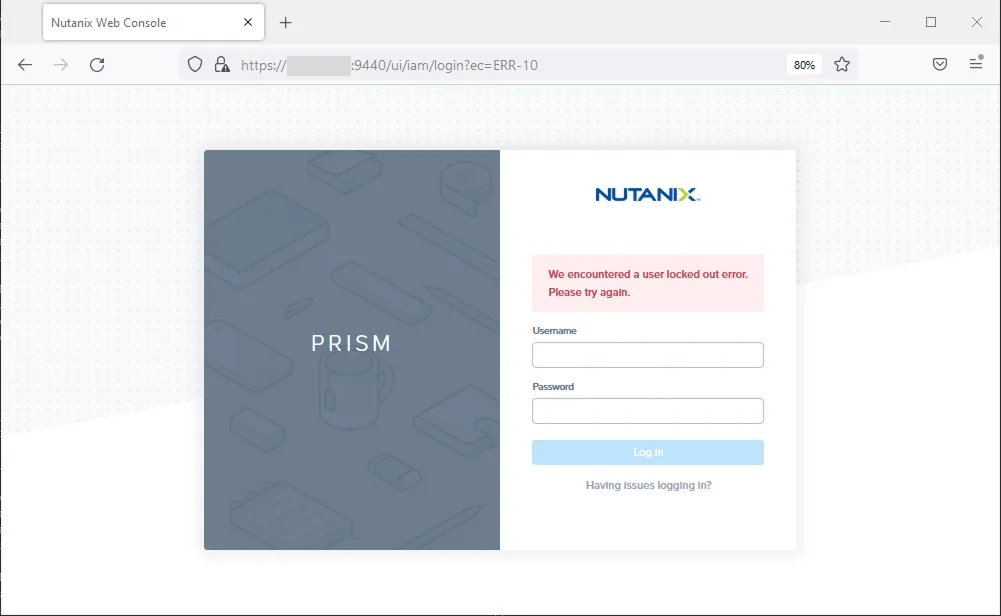The height and width of the screenshot is (616, 1001).
Task: Focus the Password input field
Action: pos(648,411)
